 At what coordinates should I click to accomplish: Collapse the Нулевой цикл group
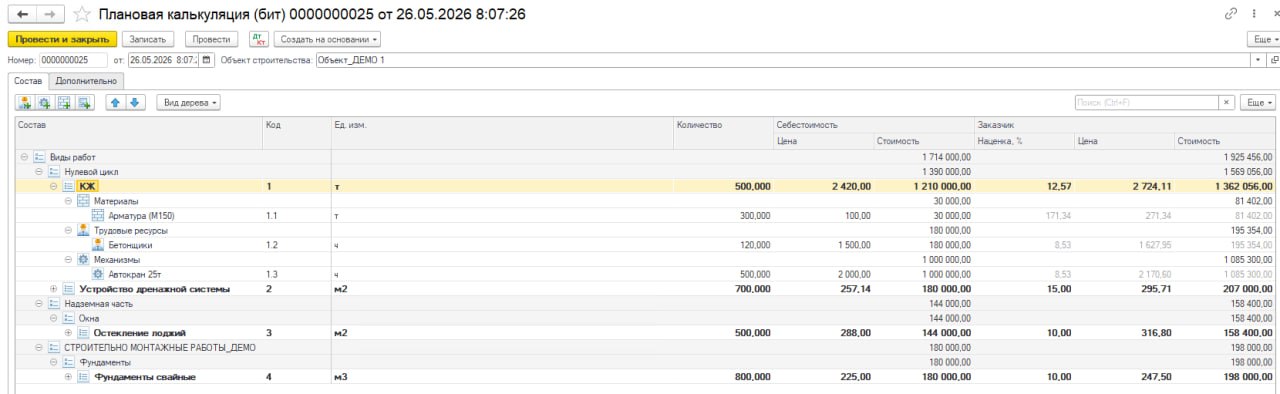point(38,172)
